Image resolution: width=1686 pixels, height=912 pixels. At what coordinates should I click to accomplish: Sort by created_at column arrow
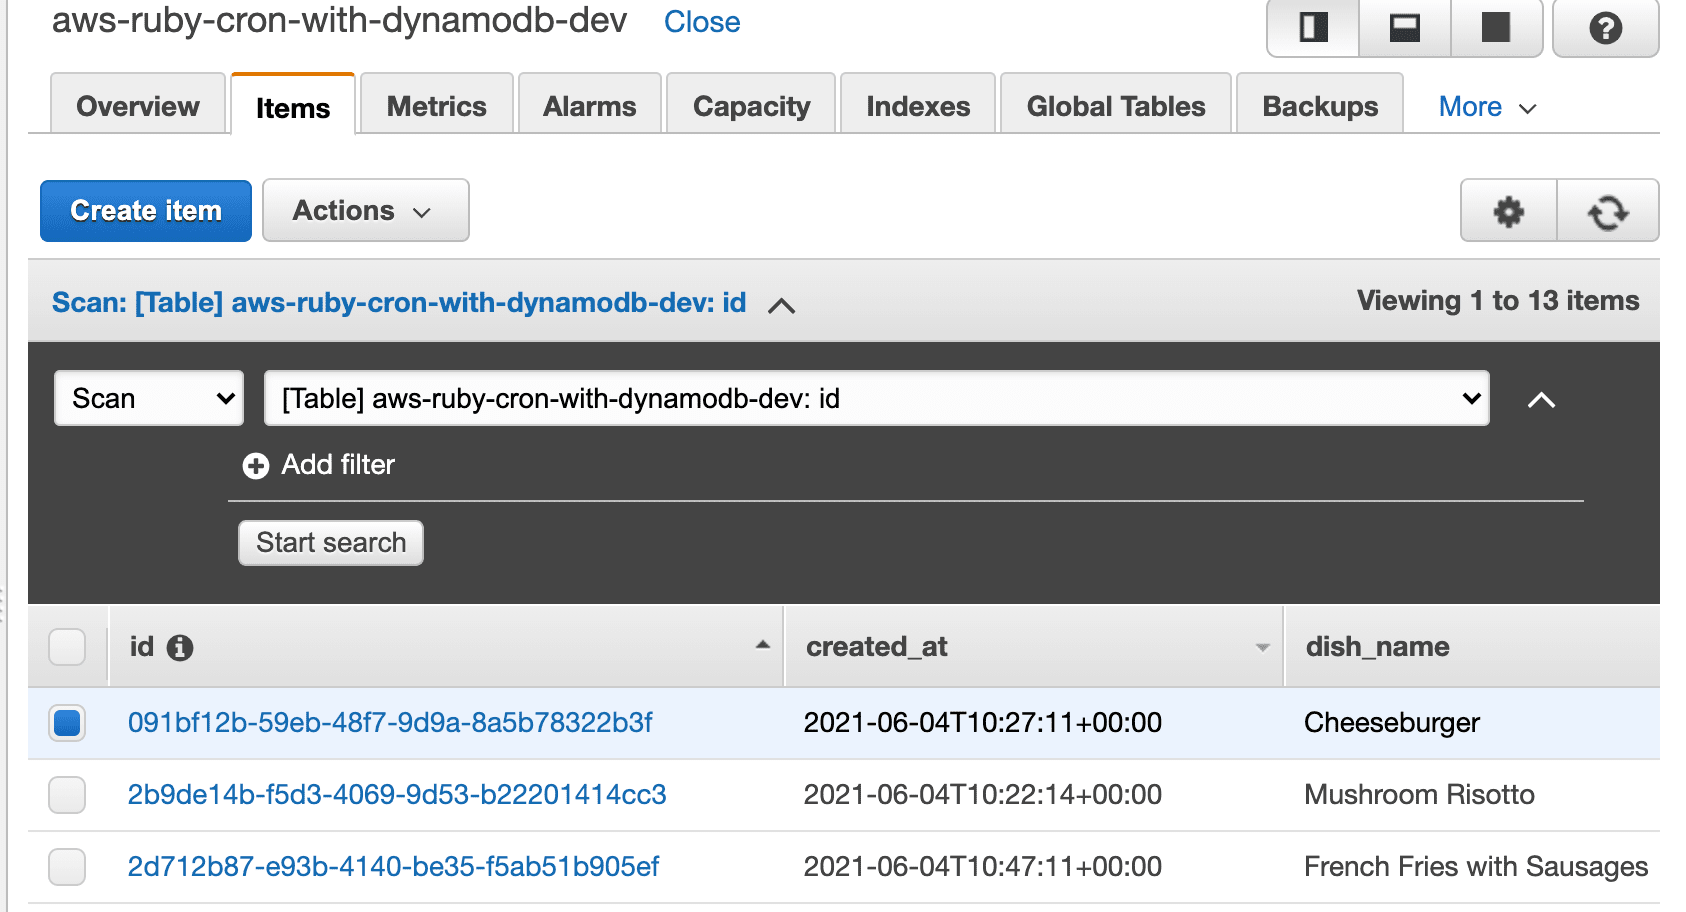[1262, 648]
